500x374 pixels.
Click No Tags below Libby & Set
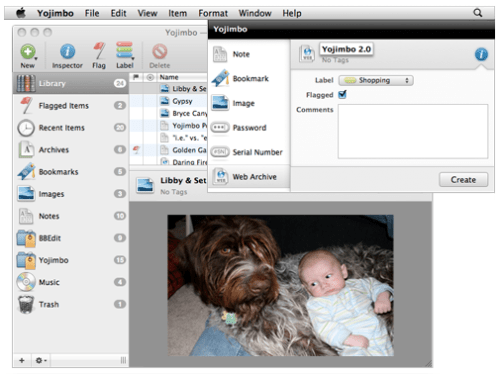[x=174, y=192]
